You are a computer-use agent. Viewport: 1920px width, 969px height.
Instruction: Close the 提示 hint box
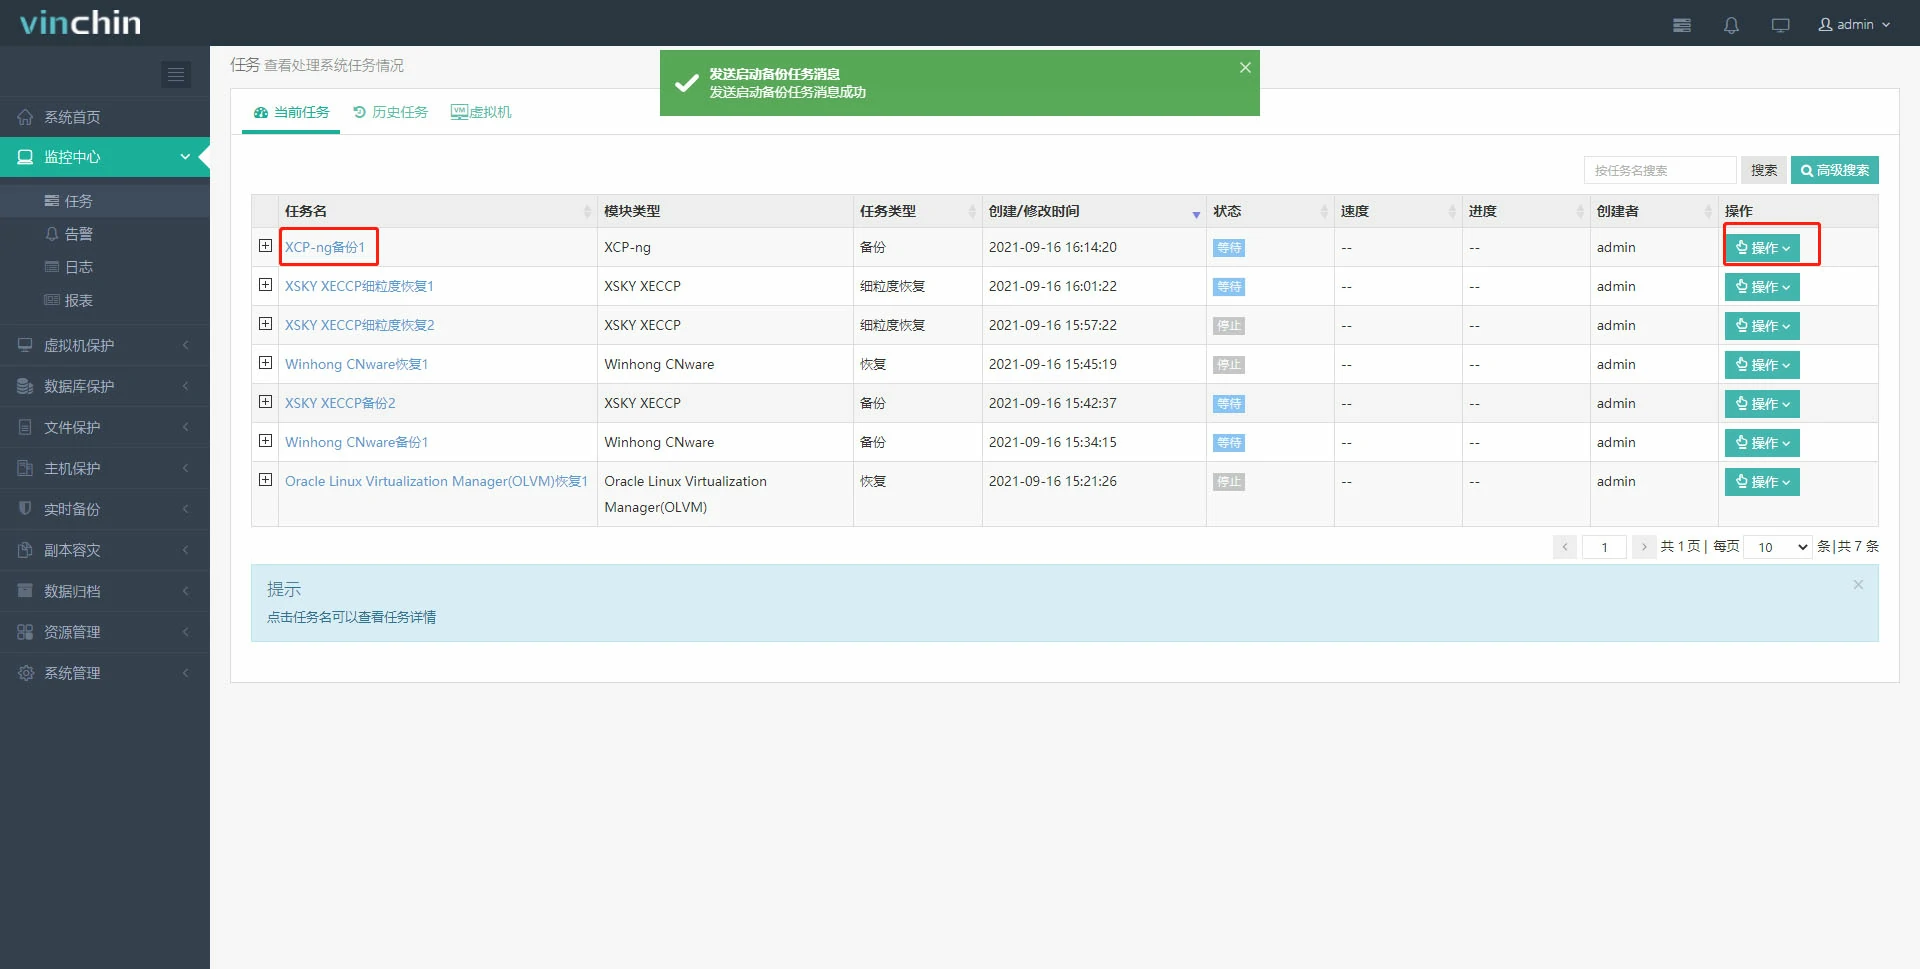click(1857, 585)
